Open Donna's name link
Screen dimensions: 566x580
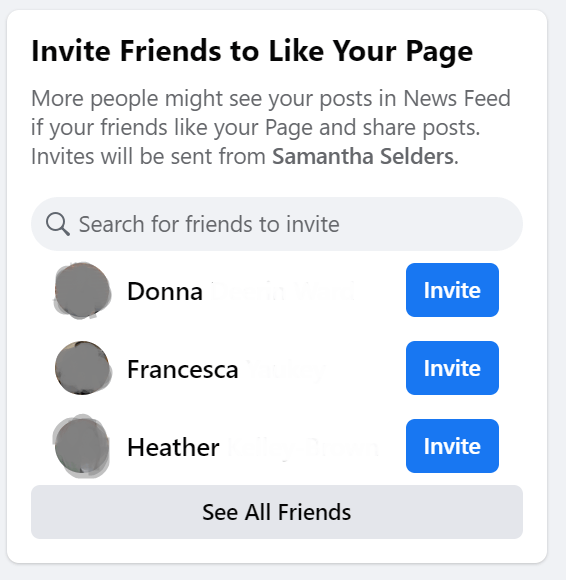click(241, 291)
